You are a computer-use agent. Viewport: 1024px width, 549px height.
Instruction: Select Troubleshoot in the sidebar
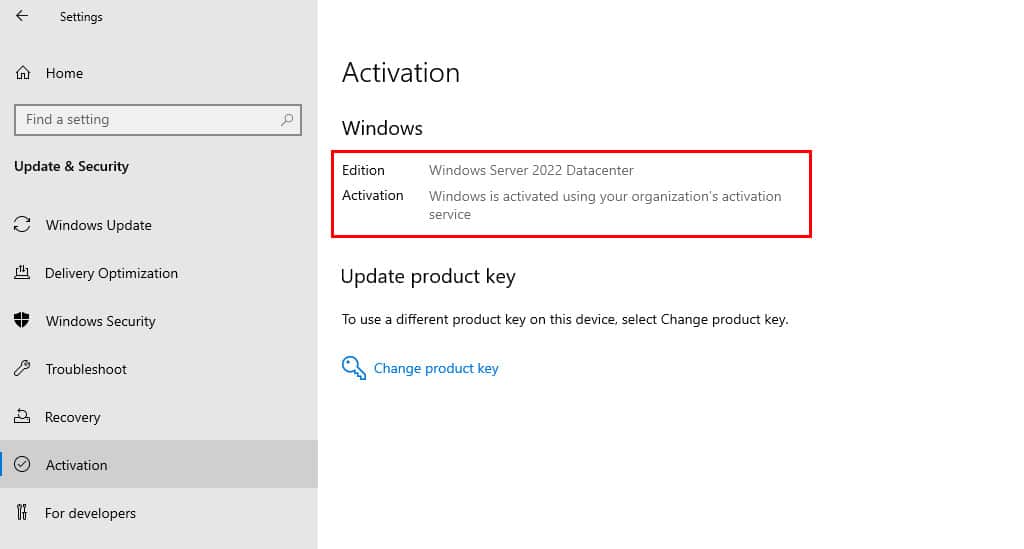point(159,369)
